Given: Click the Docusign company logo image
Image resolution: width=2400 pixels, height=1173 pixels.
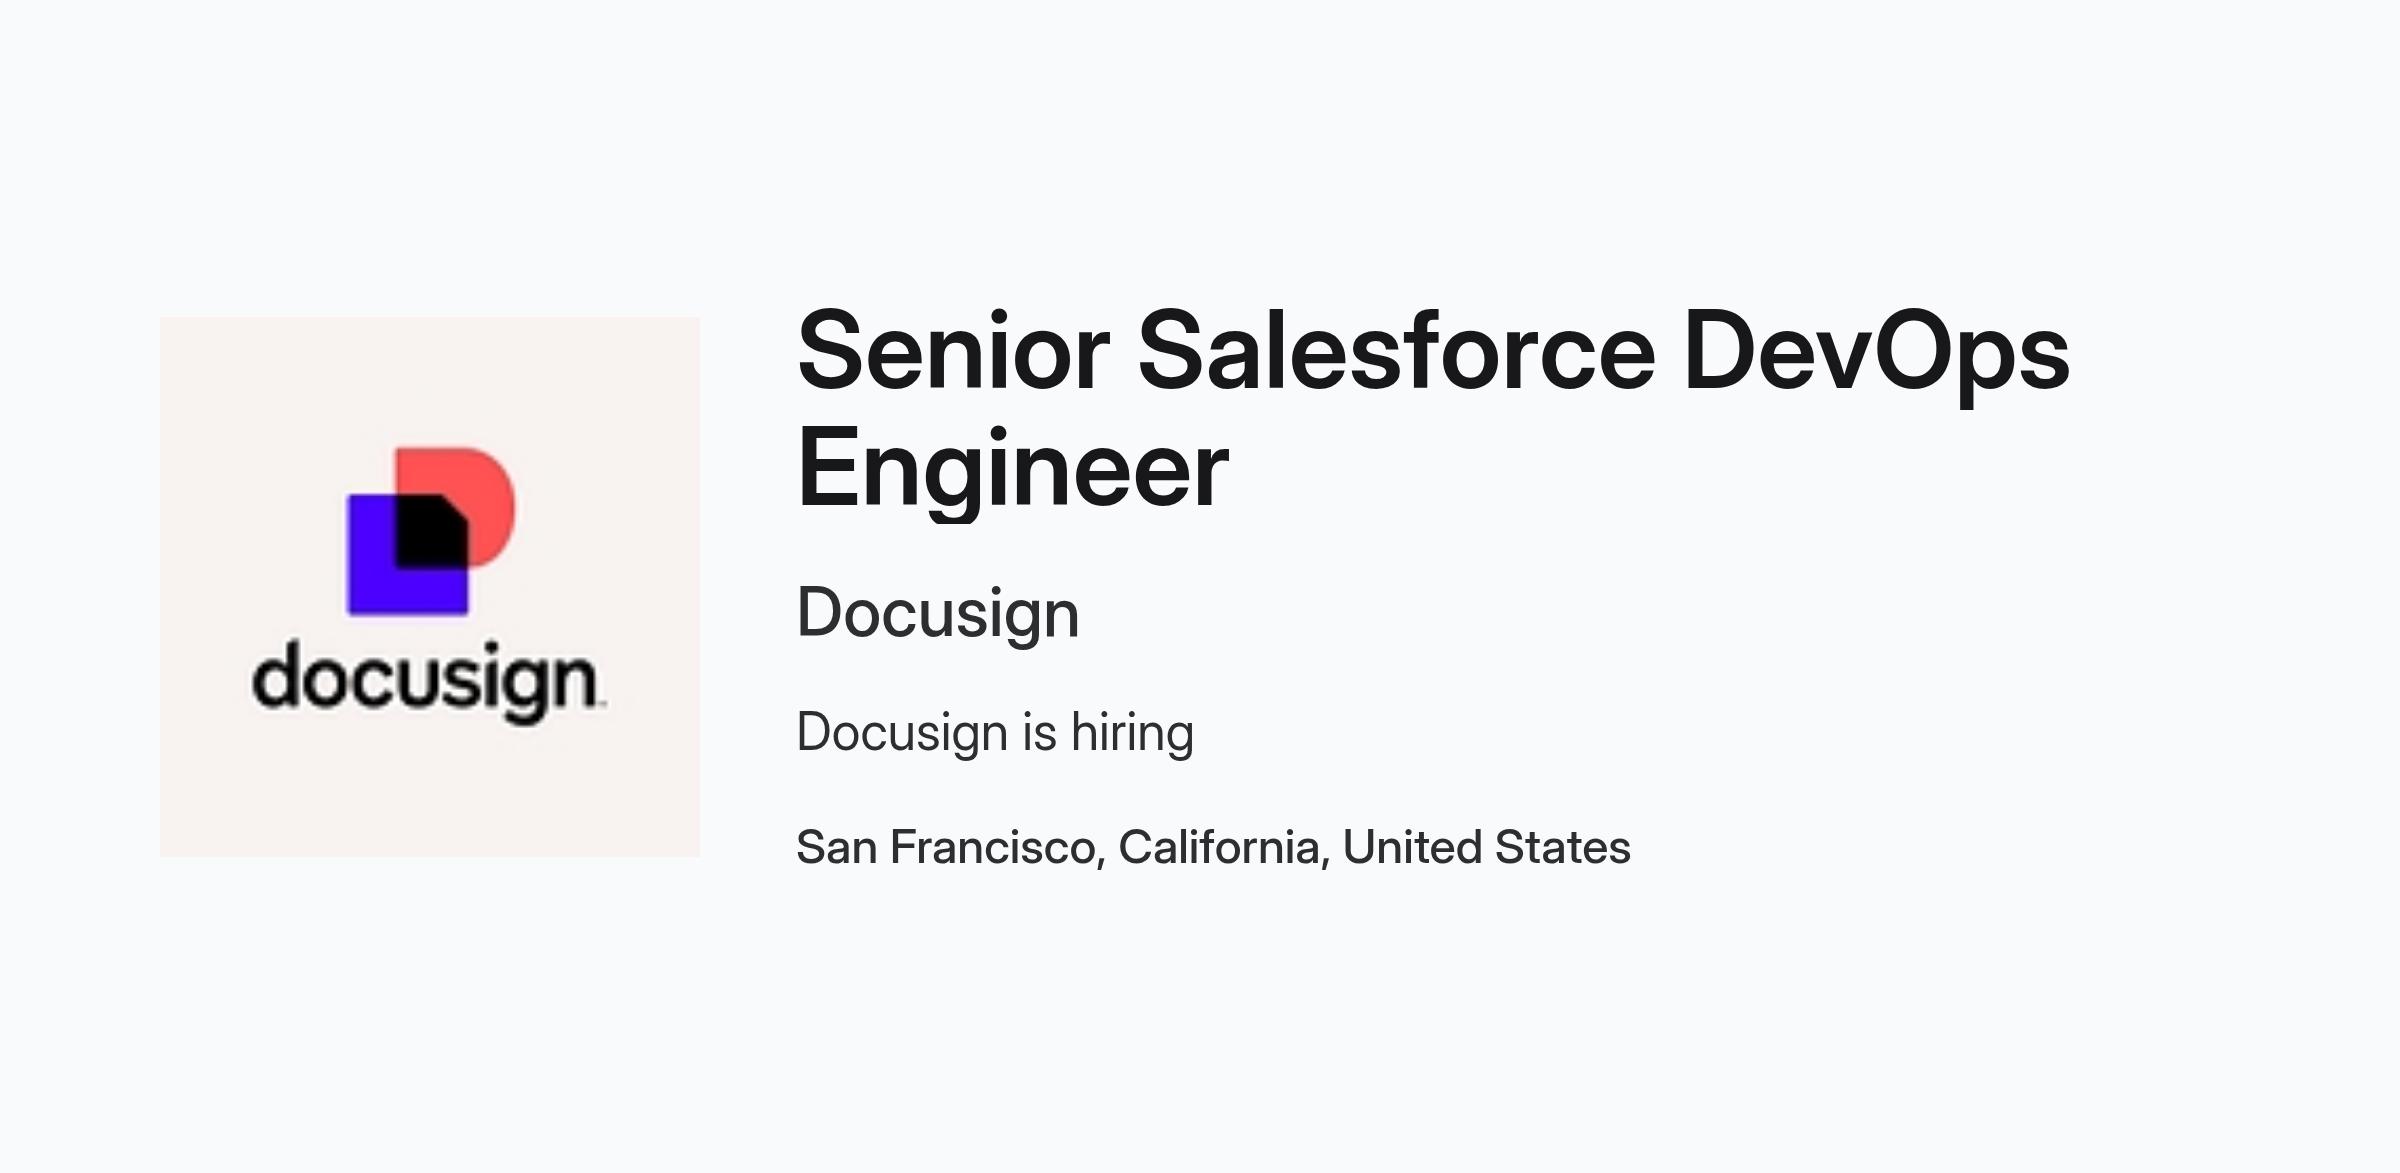Looking at the screenshot, I should 430,587.
